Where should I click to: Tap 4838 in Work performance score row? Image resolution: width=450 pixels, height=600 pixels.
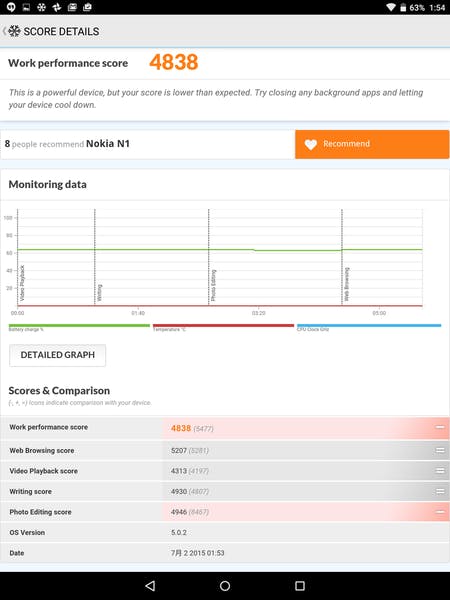[x=181, y=428]
